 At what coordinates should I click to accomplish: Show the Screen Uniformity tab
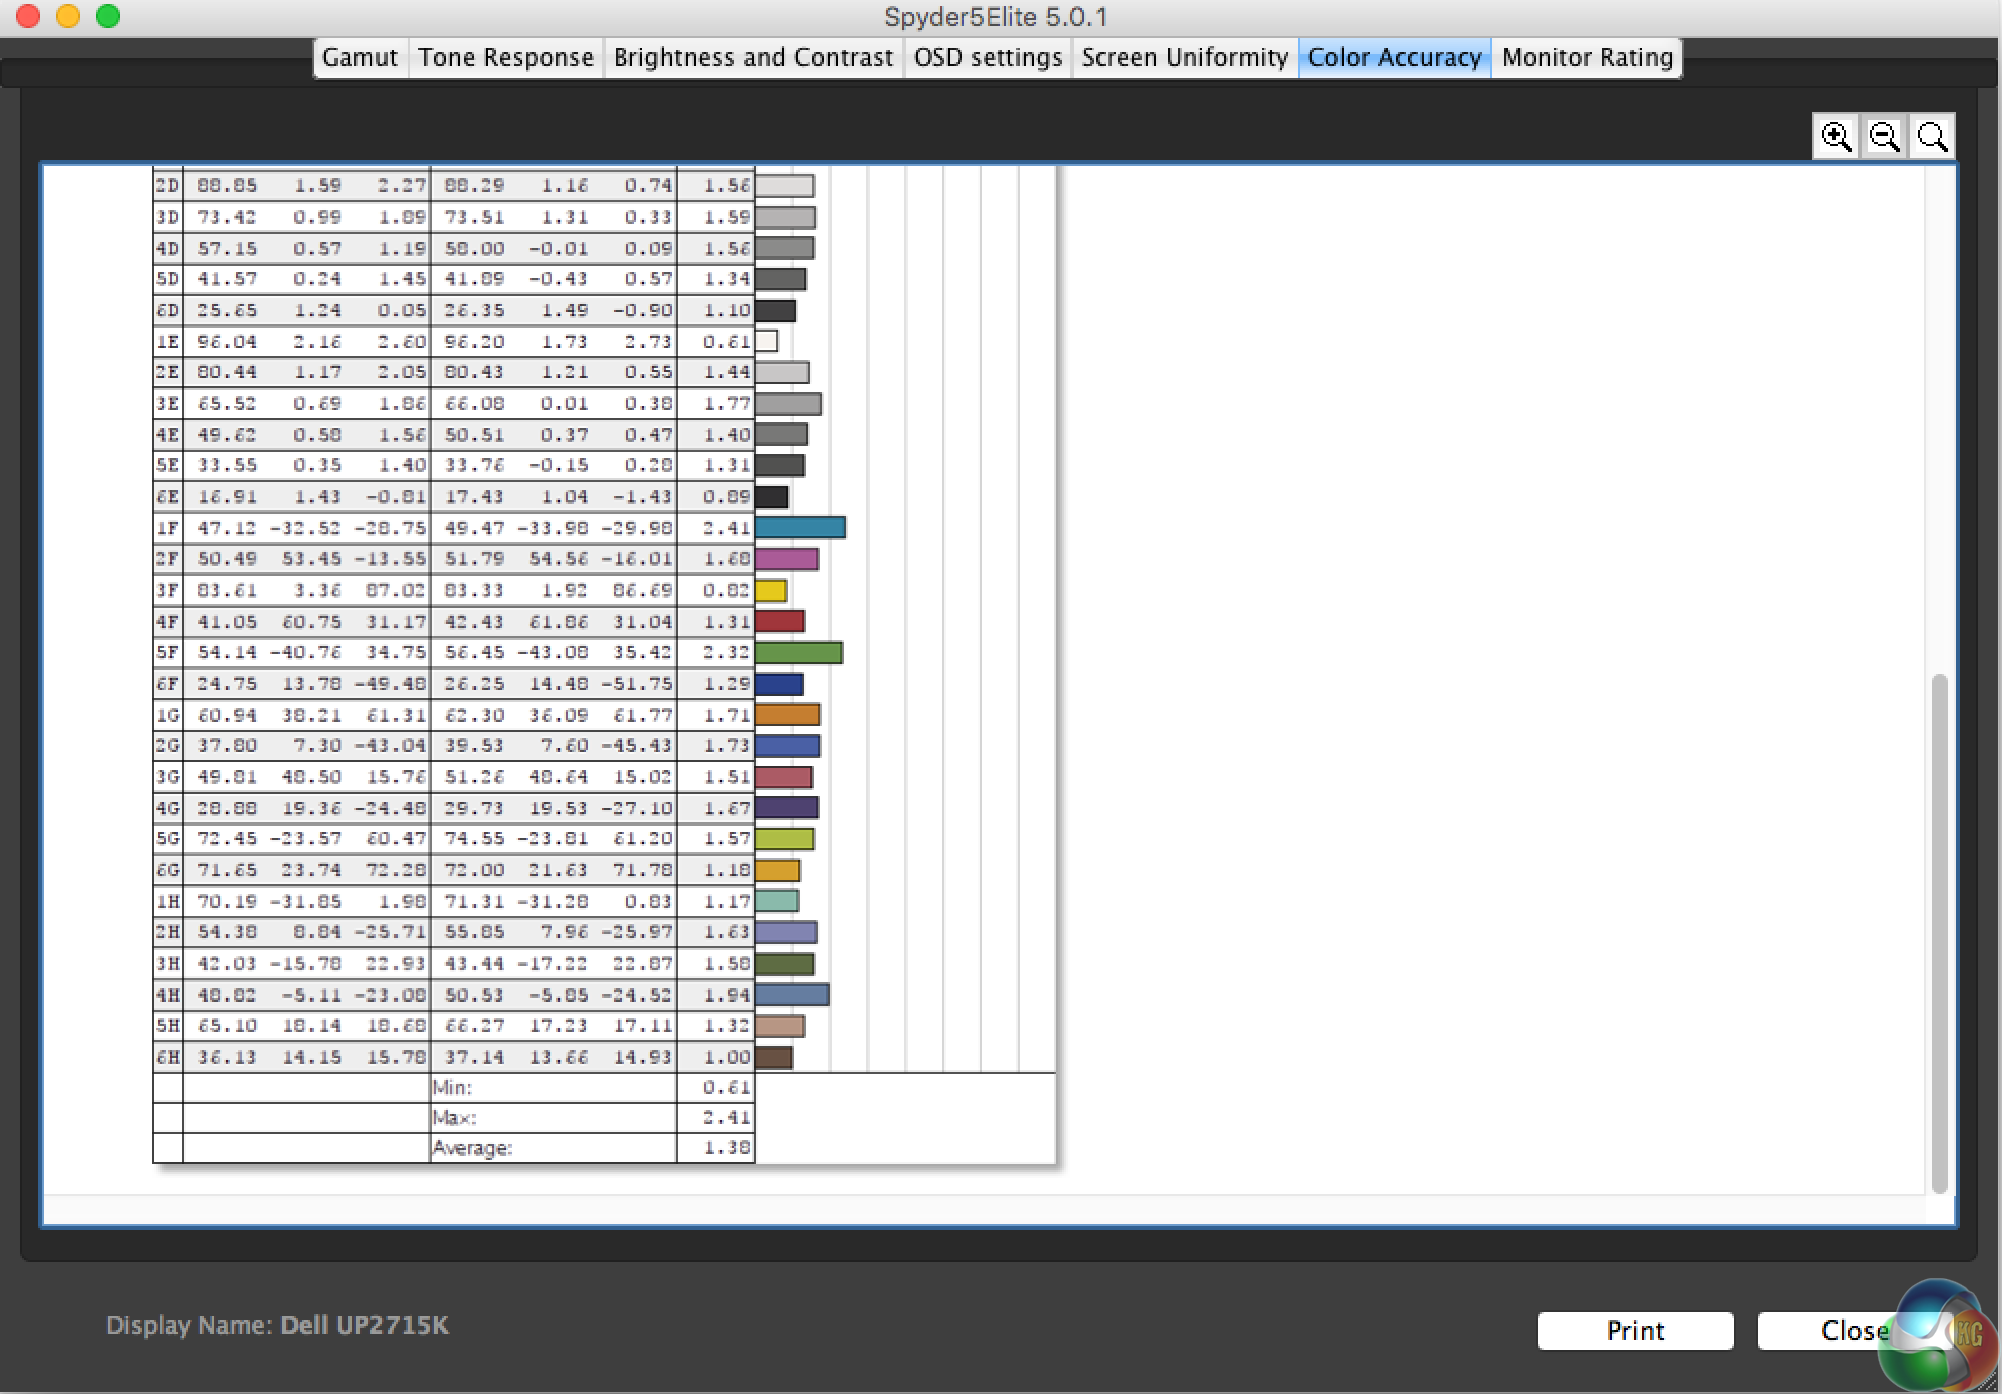pos(1184,57)
